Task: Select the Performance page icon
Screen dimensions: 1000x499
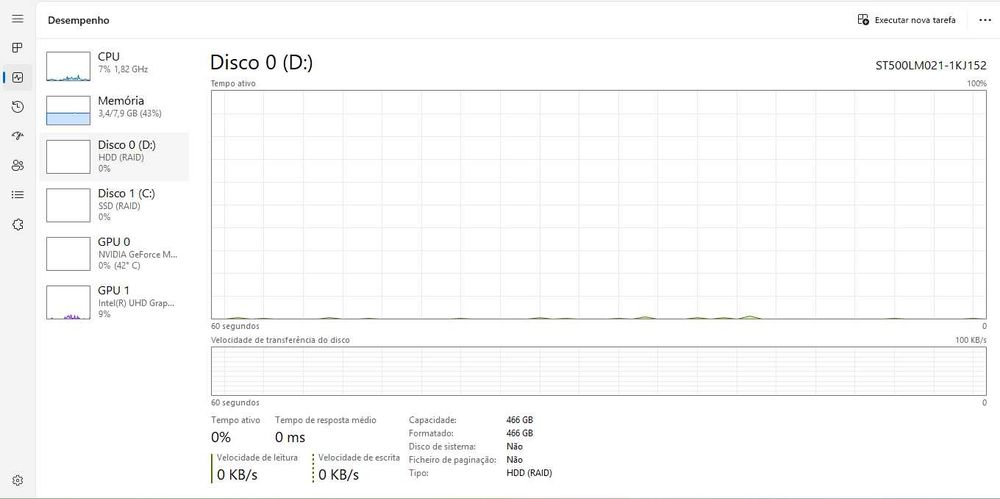Action: tap(18, 78)
